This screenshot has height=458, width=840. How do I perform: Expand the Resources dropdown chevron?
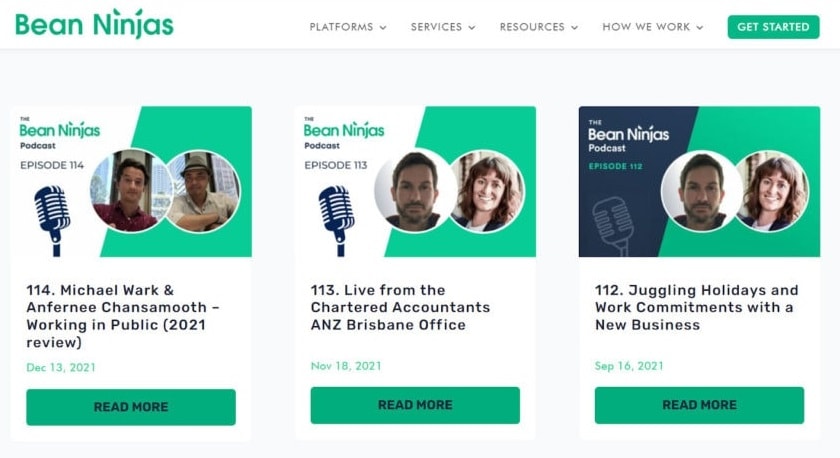pos(575,28)
